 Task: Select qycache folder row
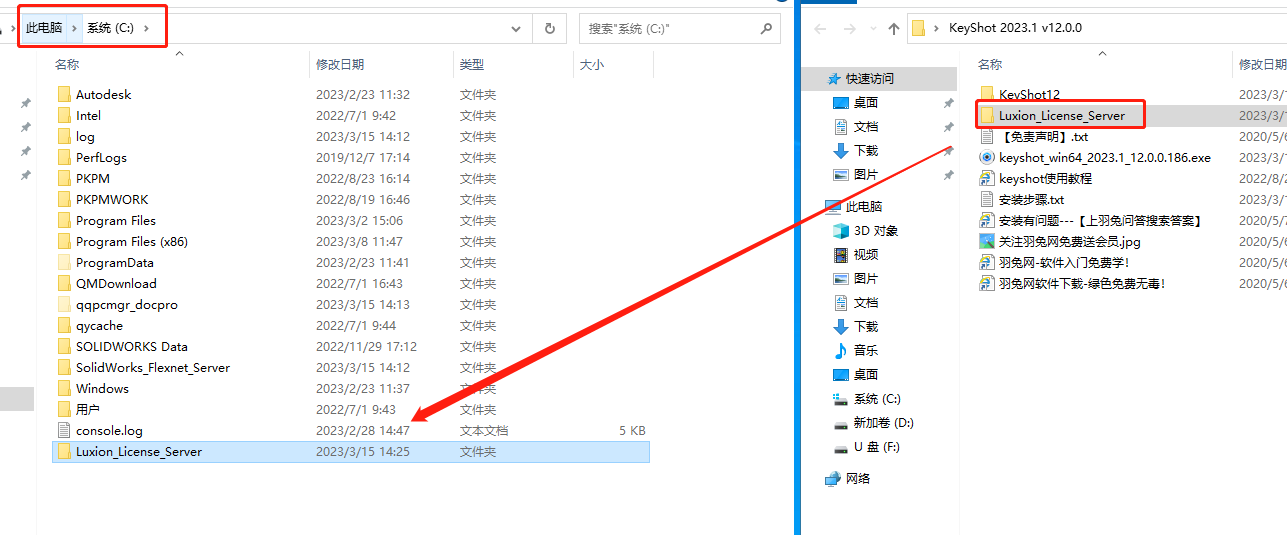[350, 325]
